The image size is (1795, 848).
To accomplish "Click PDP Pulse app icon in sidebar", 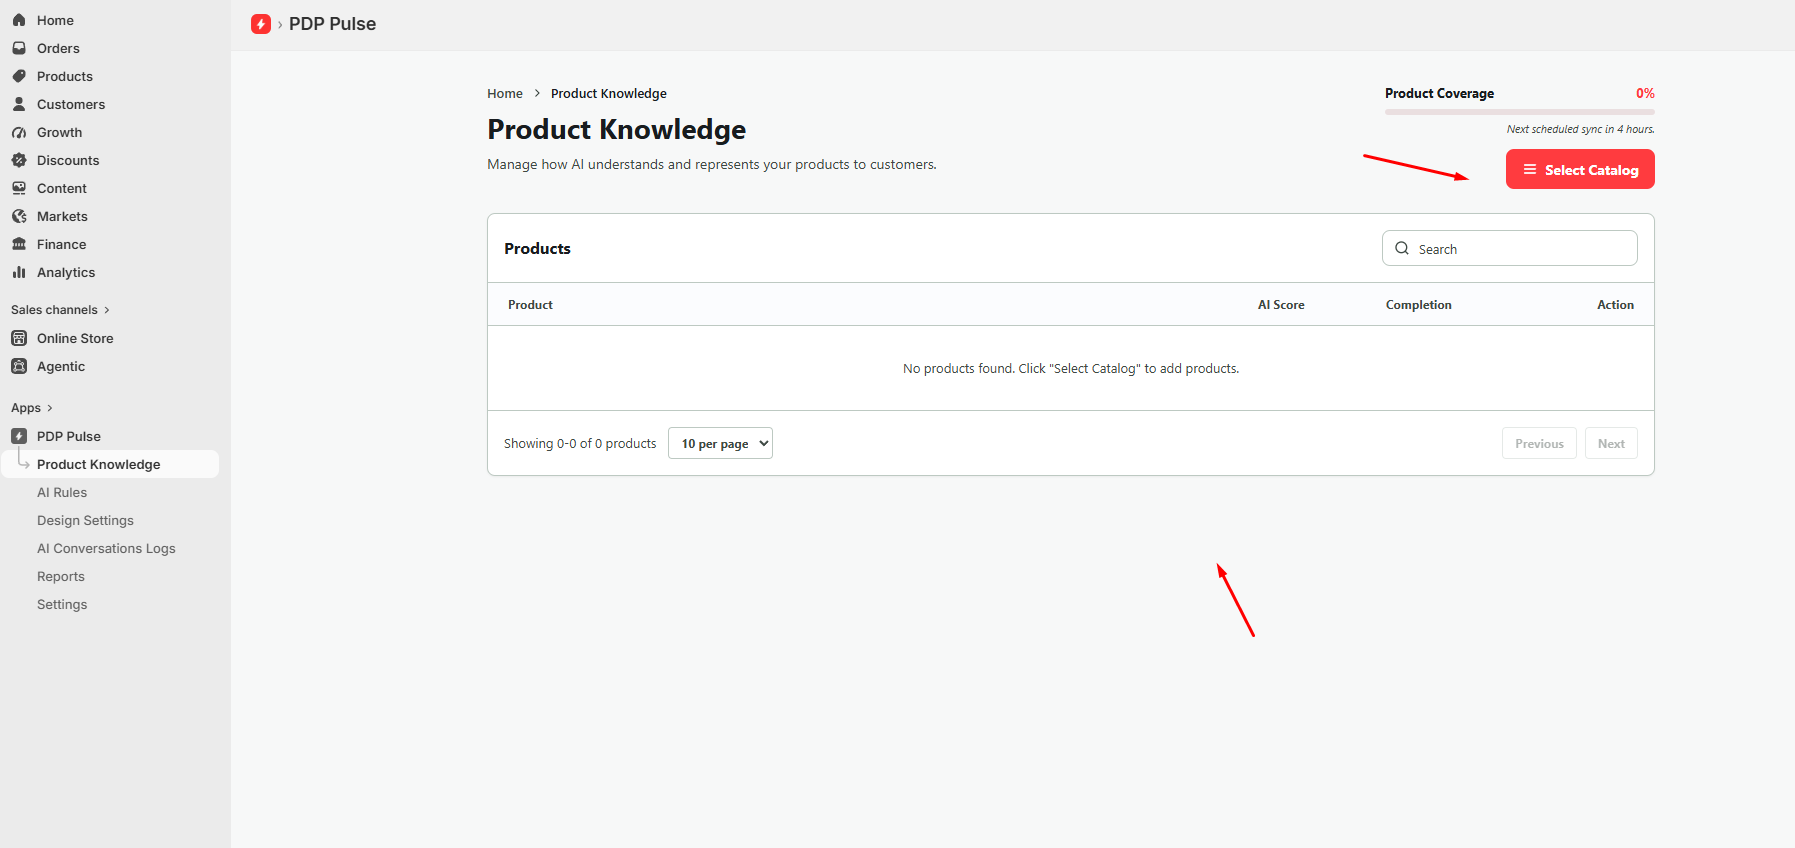I will coord(19,436).
